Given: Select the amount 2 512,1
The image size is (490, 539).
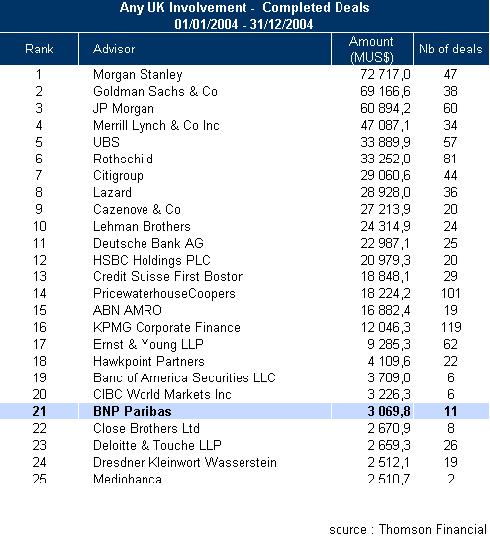Looking at the screenshot, I should click(389, 462).
